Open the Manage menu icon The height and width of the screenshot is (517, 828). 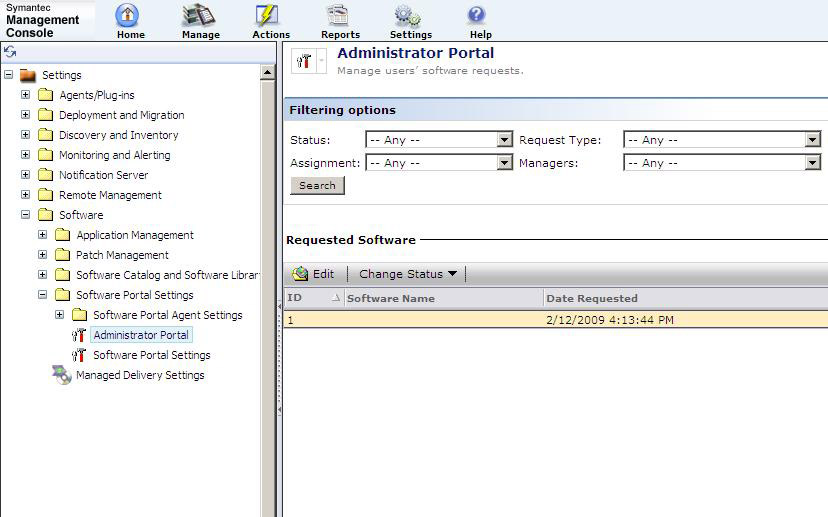tap(199, 15)
